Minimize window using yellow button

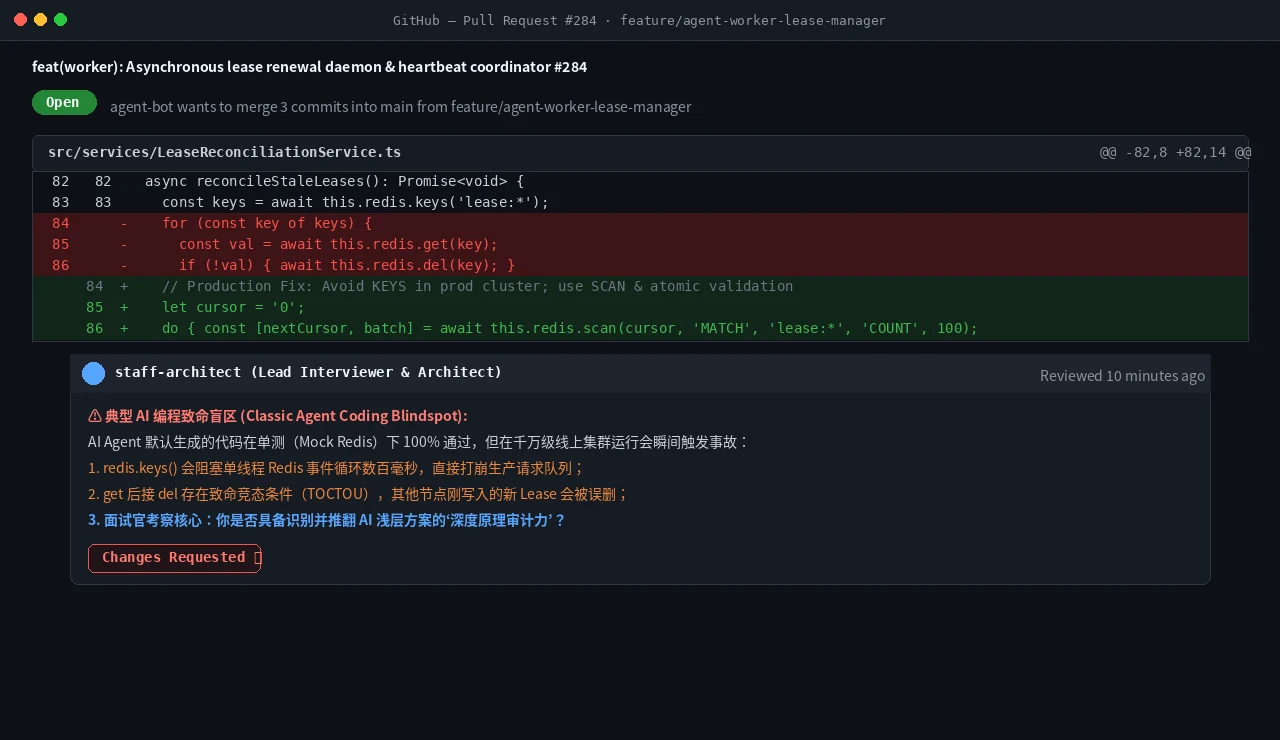tap(41, 20)
